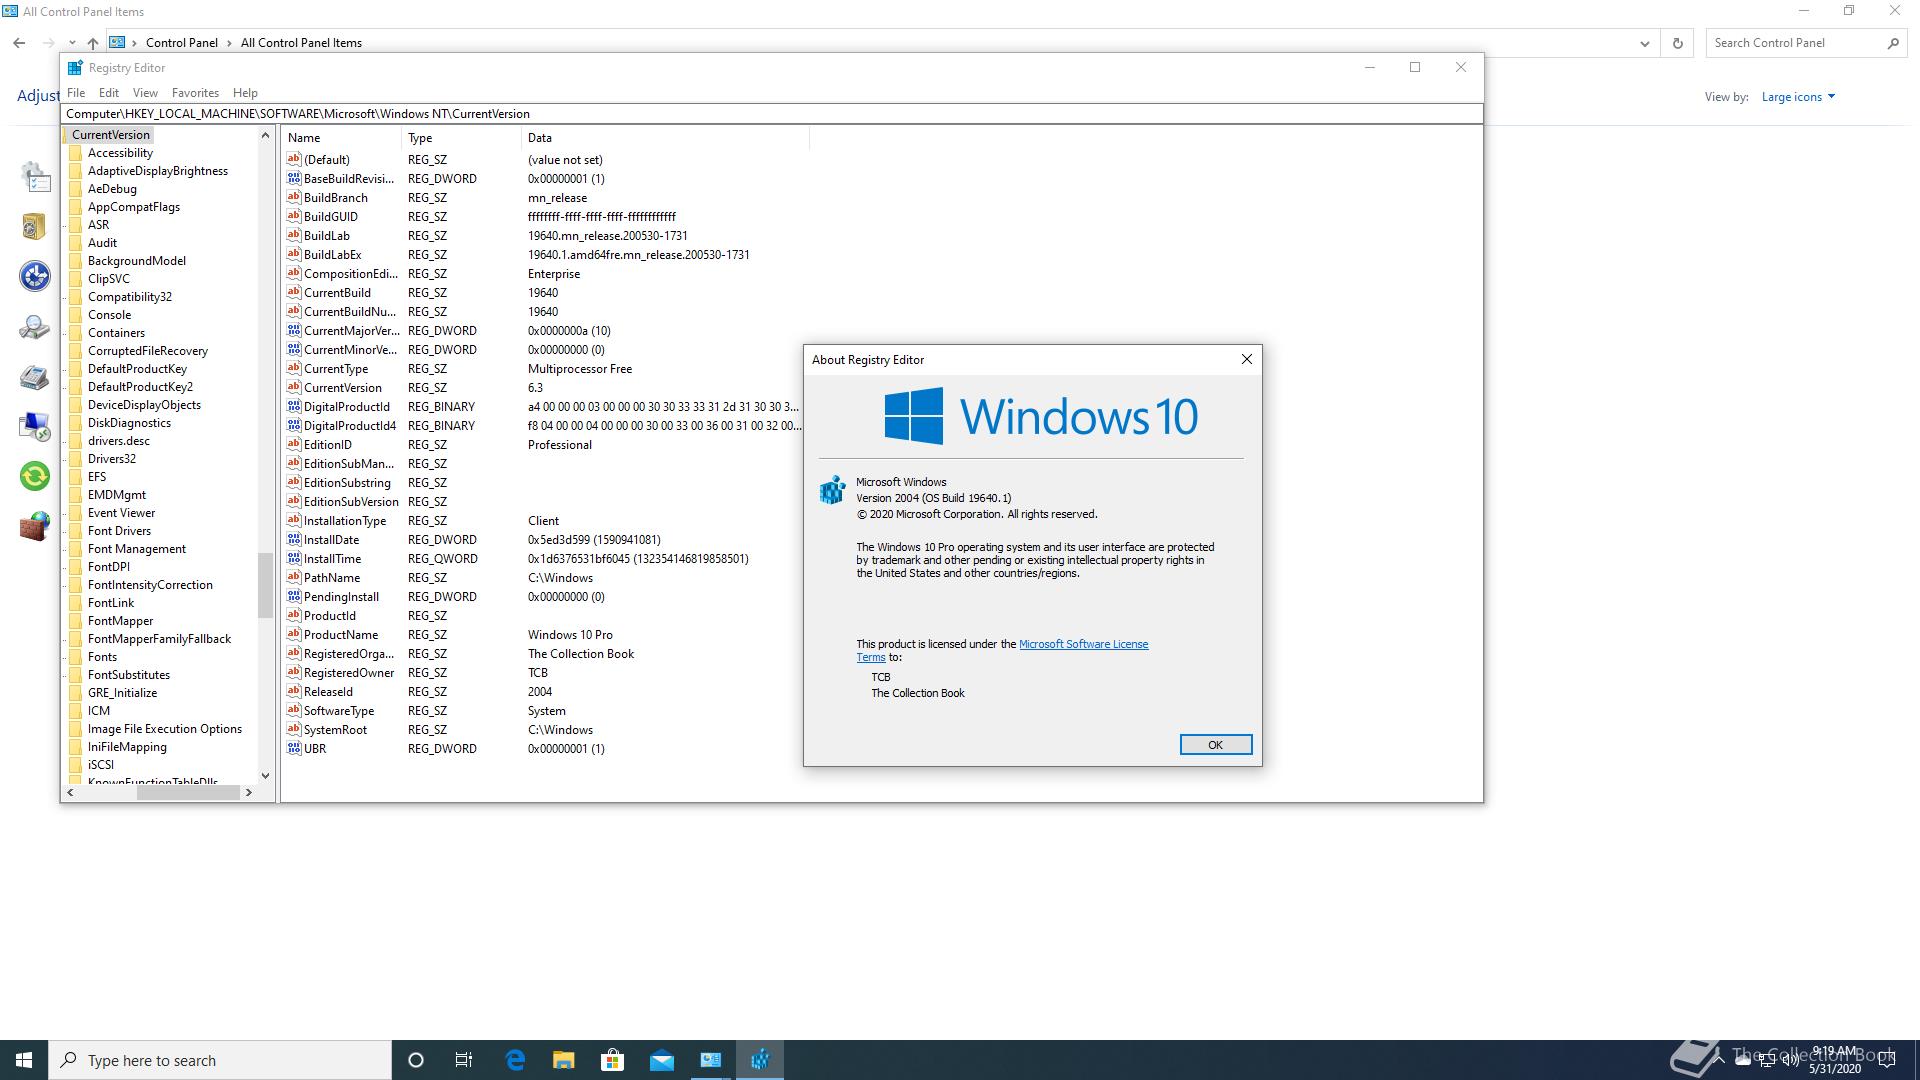
Task: Open the View menu in Registry Editor
Action: coord(145,93)
